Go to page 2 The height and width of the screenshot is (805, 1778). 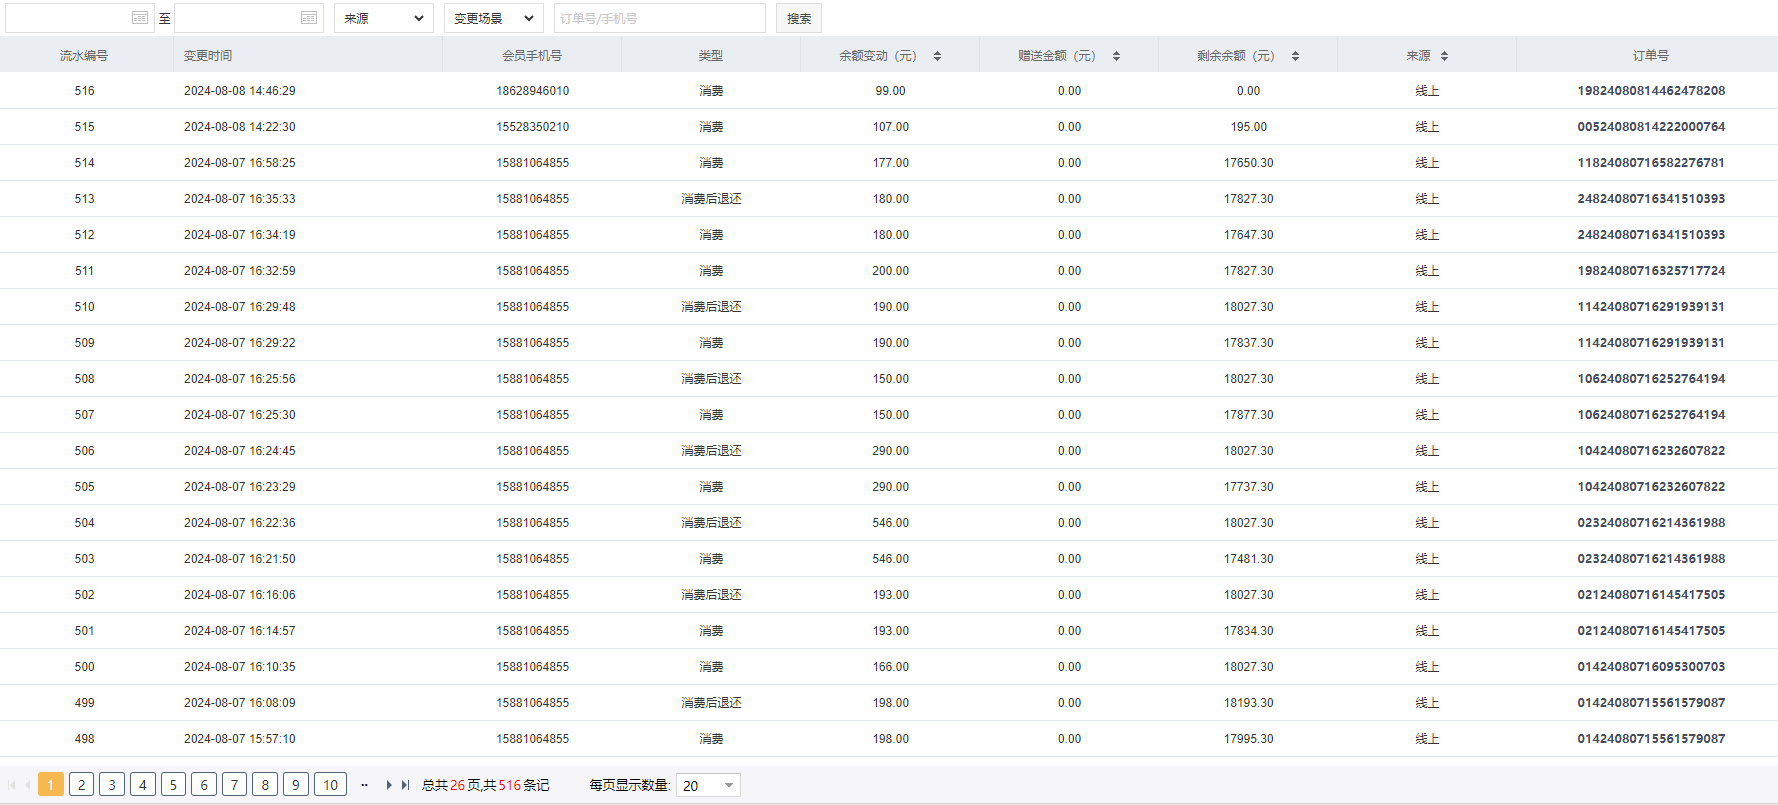point(82,785)
